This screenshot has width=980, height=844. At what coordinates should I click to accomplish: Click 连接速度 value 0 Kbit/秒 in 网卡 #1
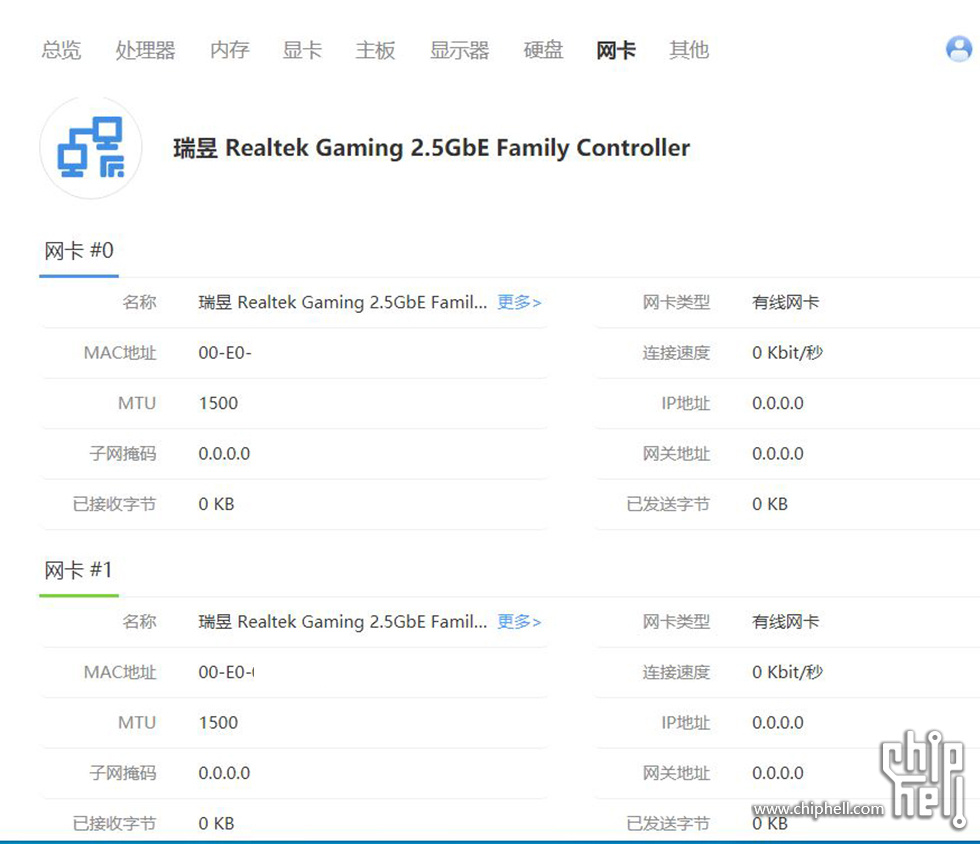tap(788, 673)
